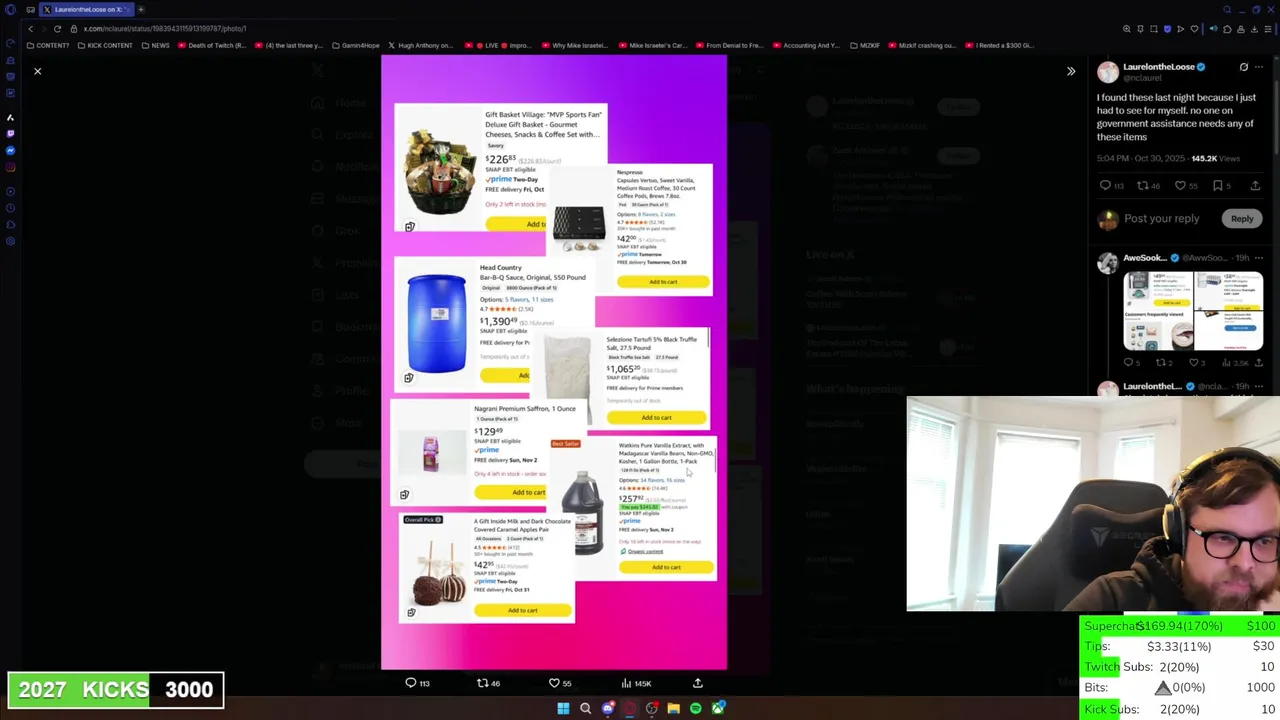The height and width of the screenshot is (720, 1280).
Task: Close the photo viewer with the X button
Action: [37, 71]
